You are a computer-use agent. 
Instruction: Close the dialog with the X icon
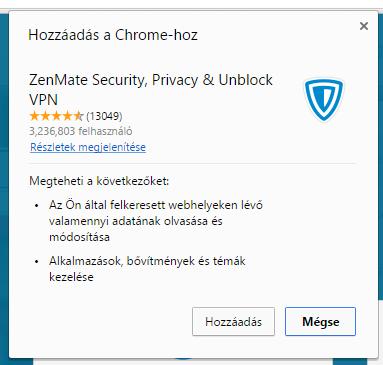(x=364, y=26)
